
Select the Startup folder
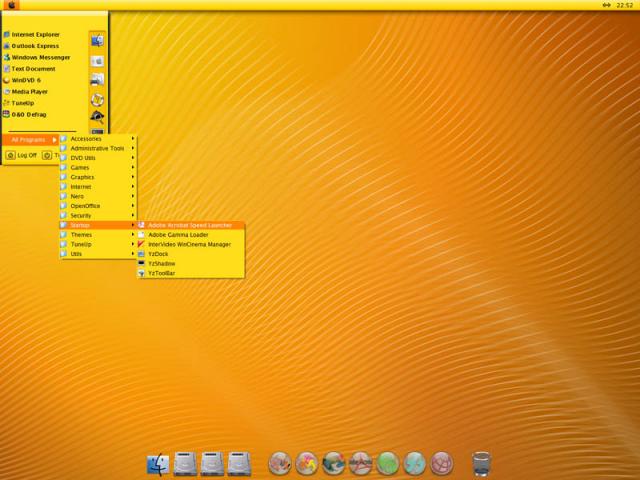pyautogui.click(x=98, y=225)
